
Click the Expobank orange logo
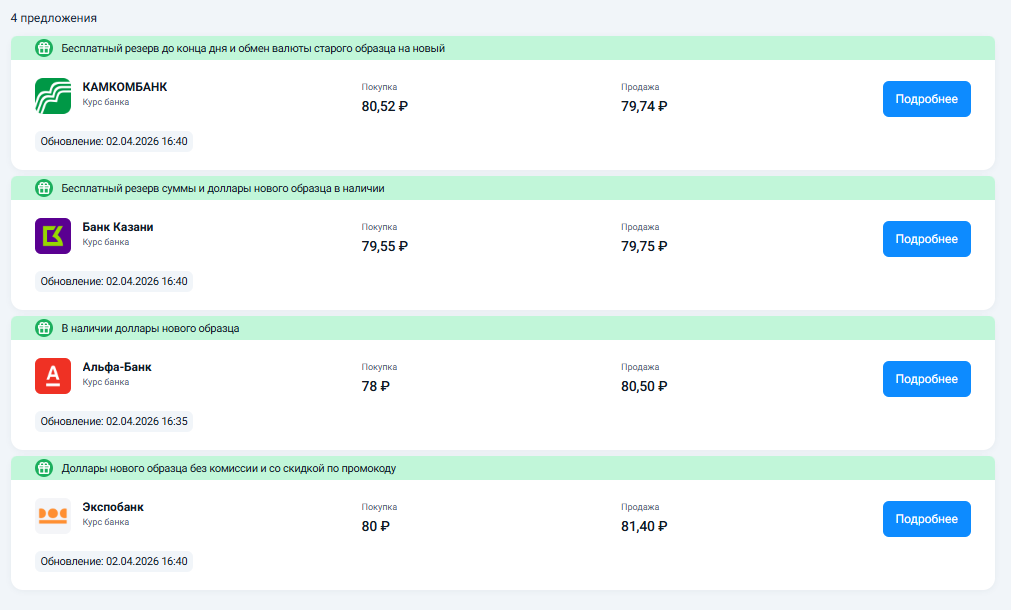click(x=52, y=516)
